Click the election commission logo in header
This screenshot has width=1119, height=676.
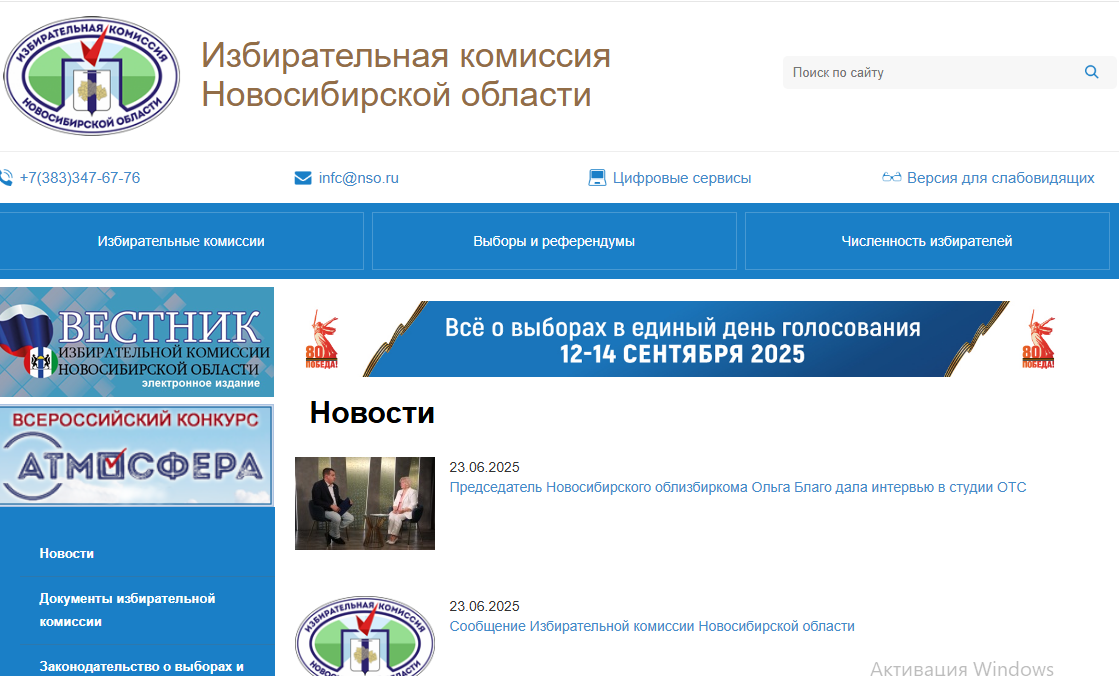click(x=91, y=76)
